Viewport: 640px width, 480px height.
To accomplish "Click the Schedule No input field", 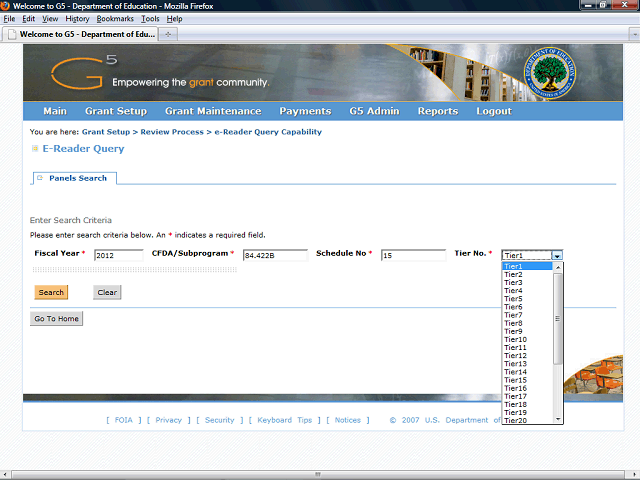I will (x=413, y=255).
